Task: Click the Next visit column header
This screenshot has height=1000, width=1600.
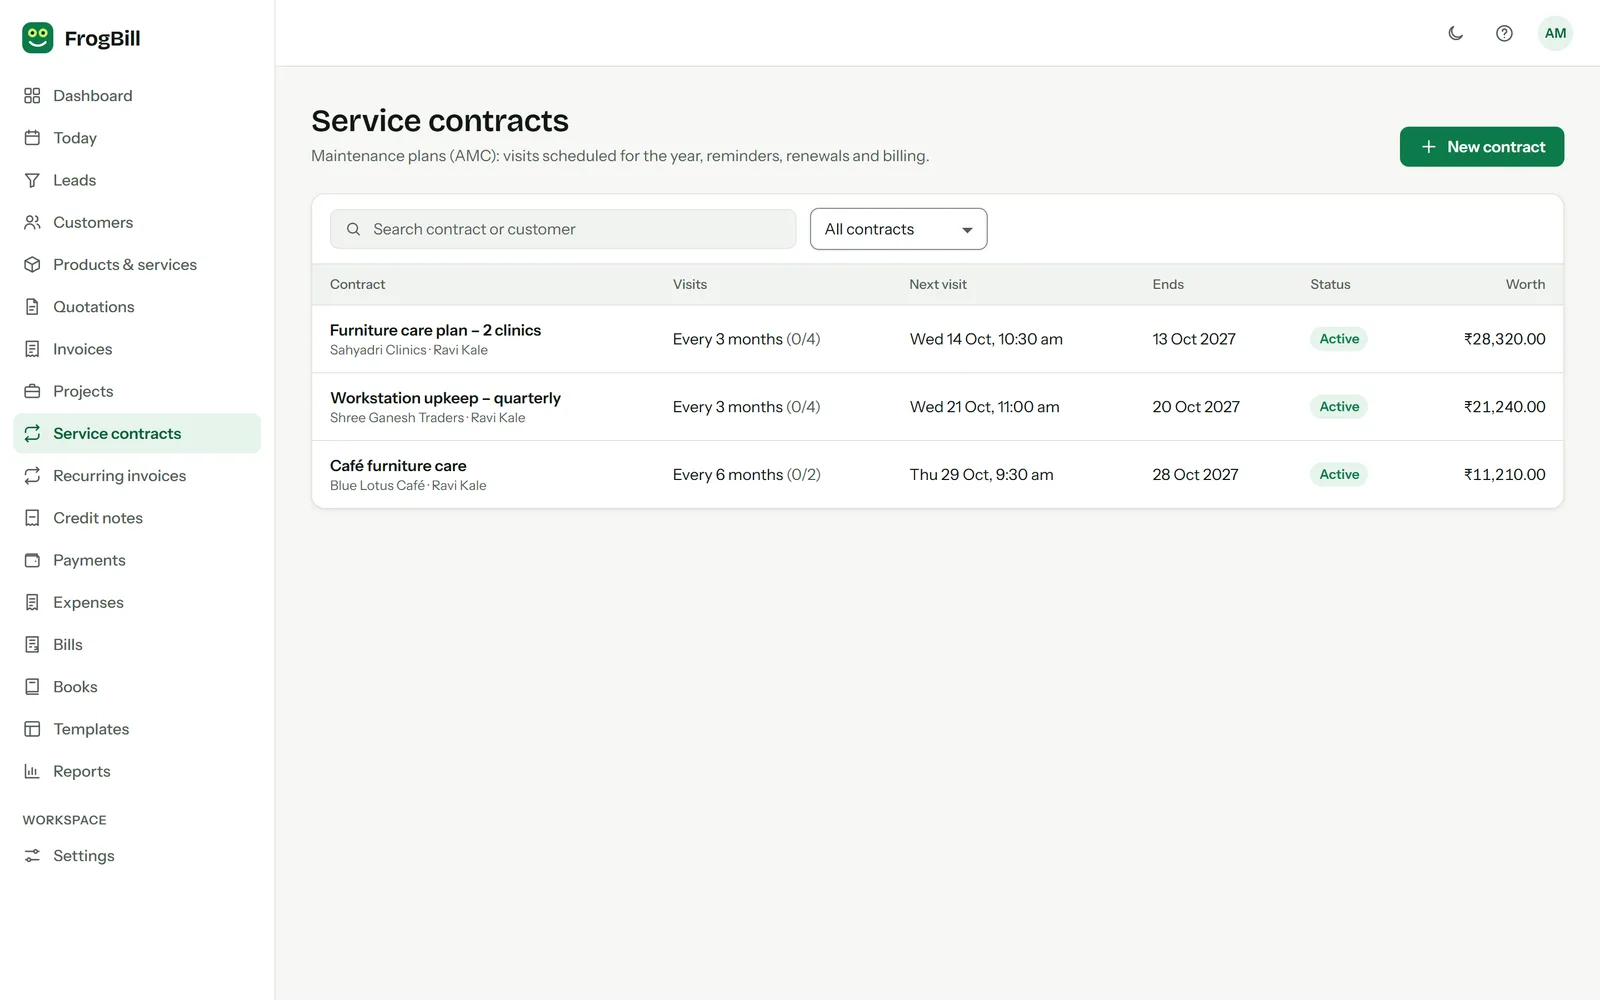Action: (x=938, y=284)
